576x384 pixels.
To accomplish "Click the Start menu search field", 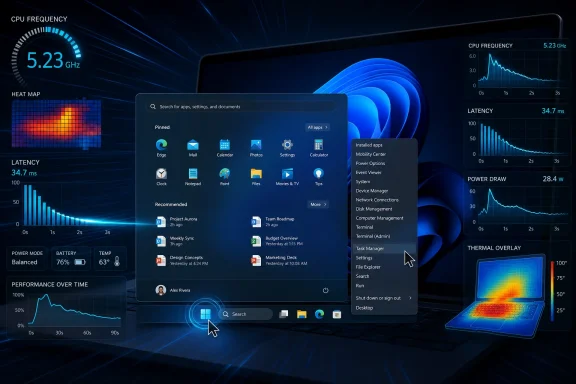I will tap(241, 107).
